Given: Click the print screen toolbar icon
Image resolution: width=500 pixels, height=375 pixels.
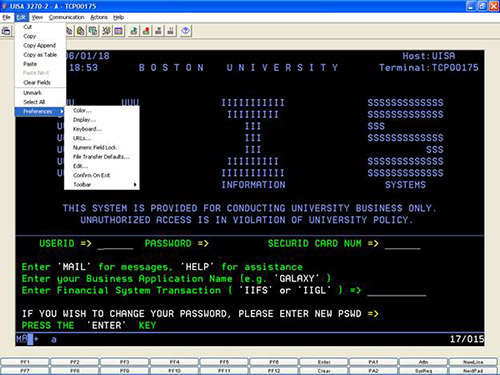Looking at the screenshot, I should tap(6, 31).
